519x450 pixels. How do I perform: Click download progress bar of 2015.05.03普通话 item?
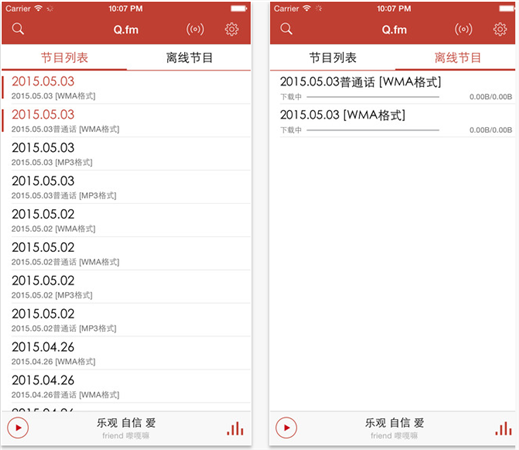[373, 97]
